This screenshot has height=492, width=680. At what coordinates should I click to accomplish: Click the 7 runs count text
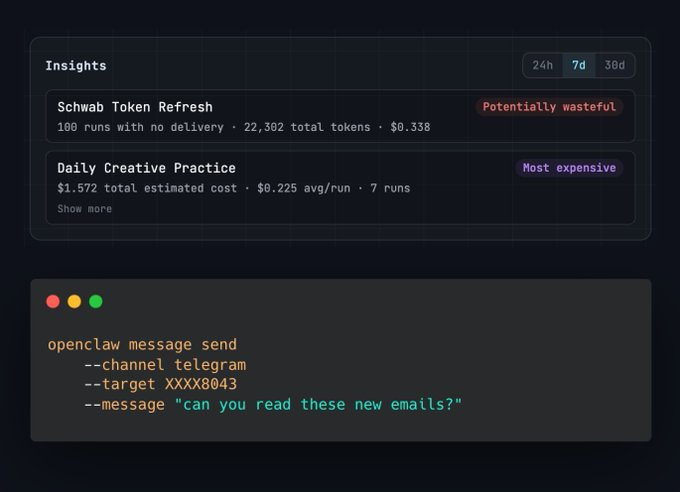pos(390,188)
